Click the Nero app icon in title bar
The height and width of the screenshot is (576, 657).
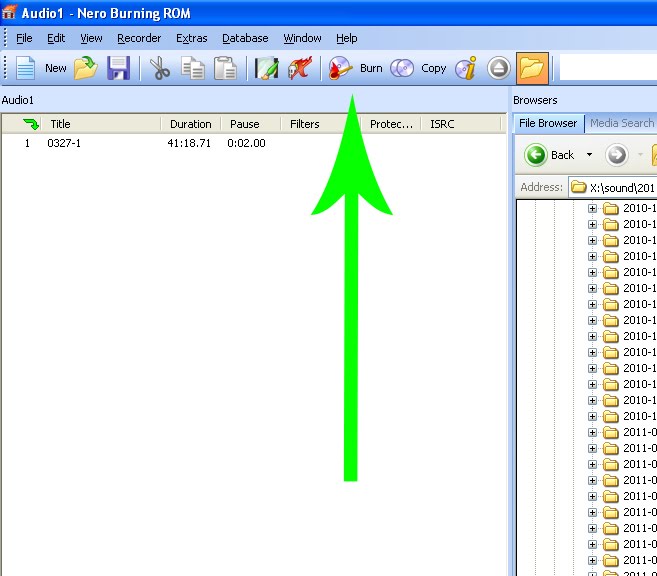click(x=9, y=13)
